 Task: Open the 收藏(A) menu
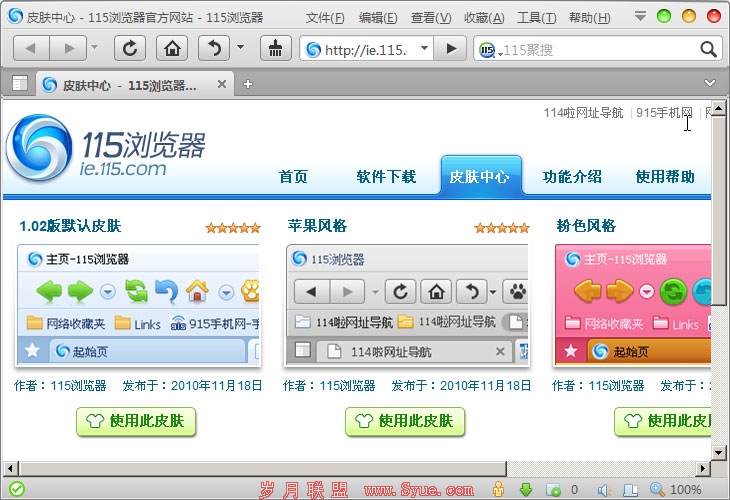coord(484,18)
